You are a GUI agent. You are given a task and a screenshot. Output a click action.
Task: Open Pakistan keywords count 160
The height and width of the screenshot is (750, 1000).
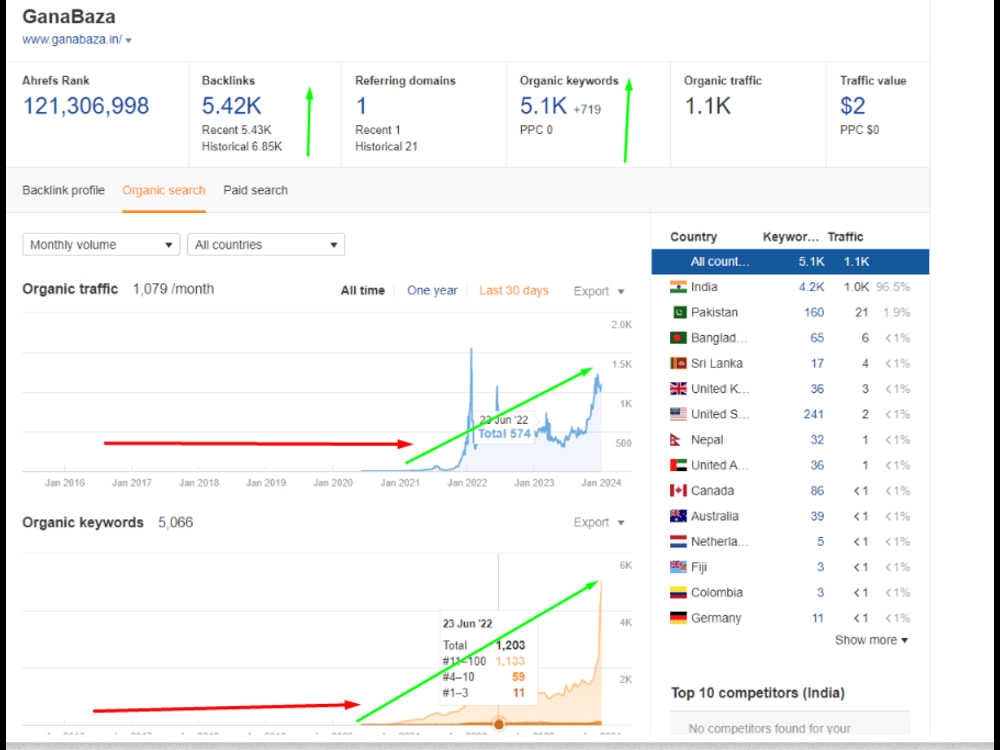814,312
